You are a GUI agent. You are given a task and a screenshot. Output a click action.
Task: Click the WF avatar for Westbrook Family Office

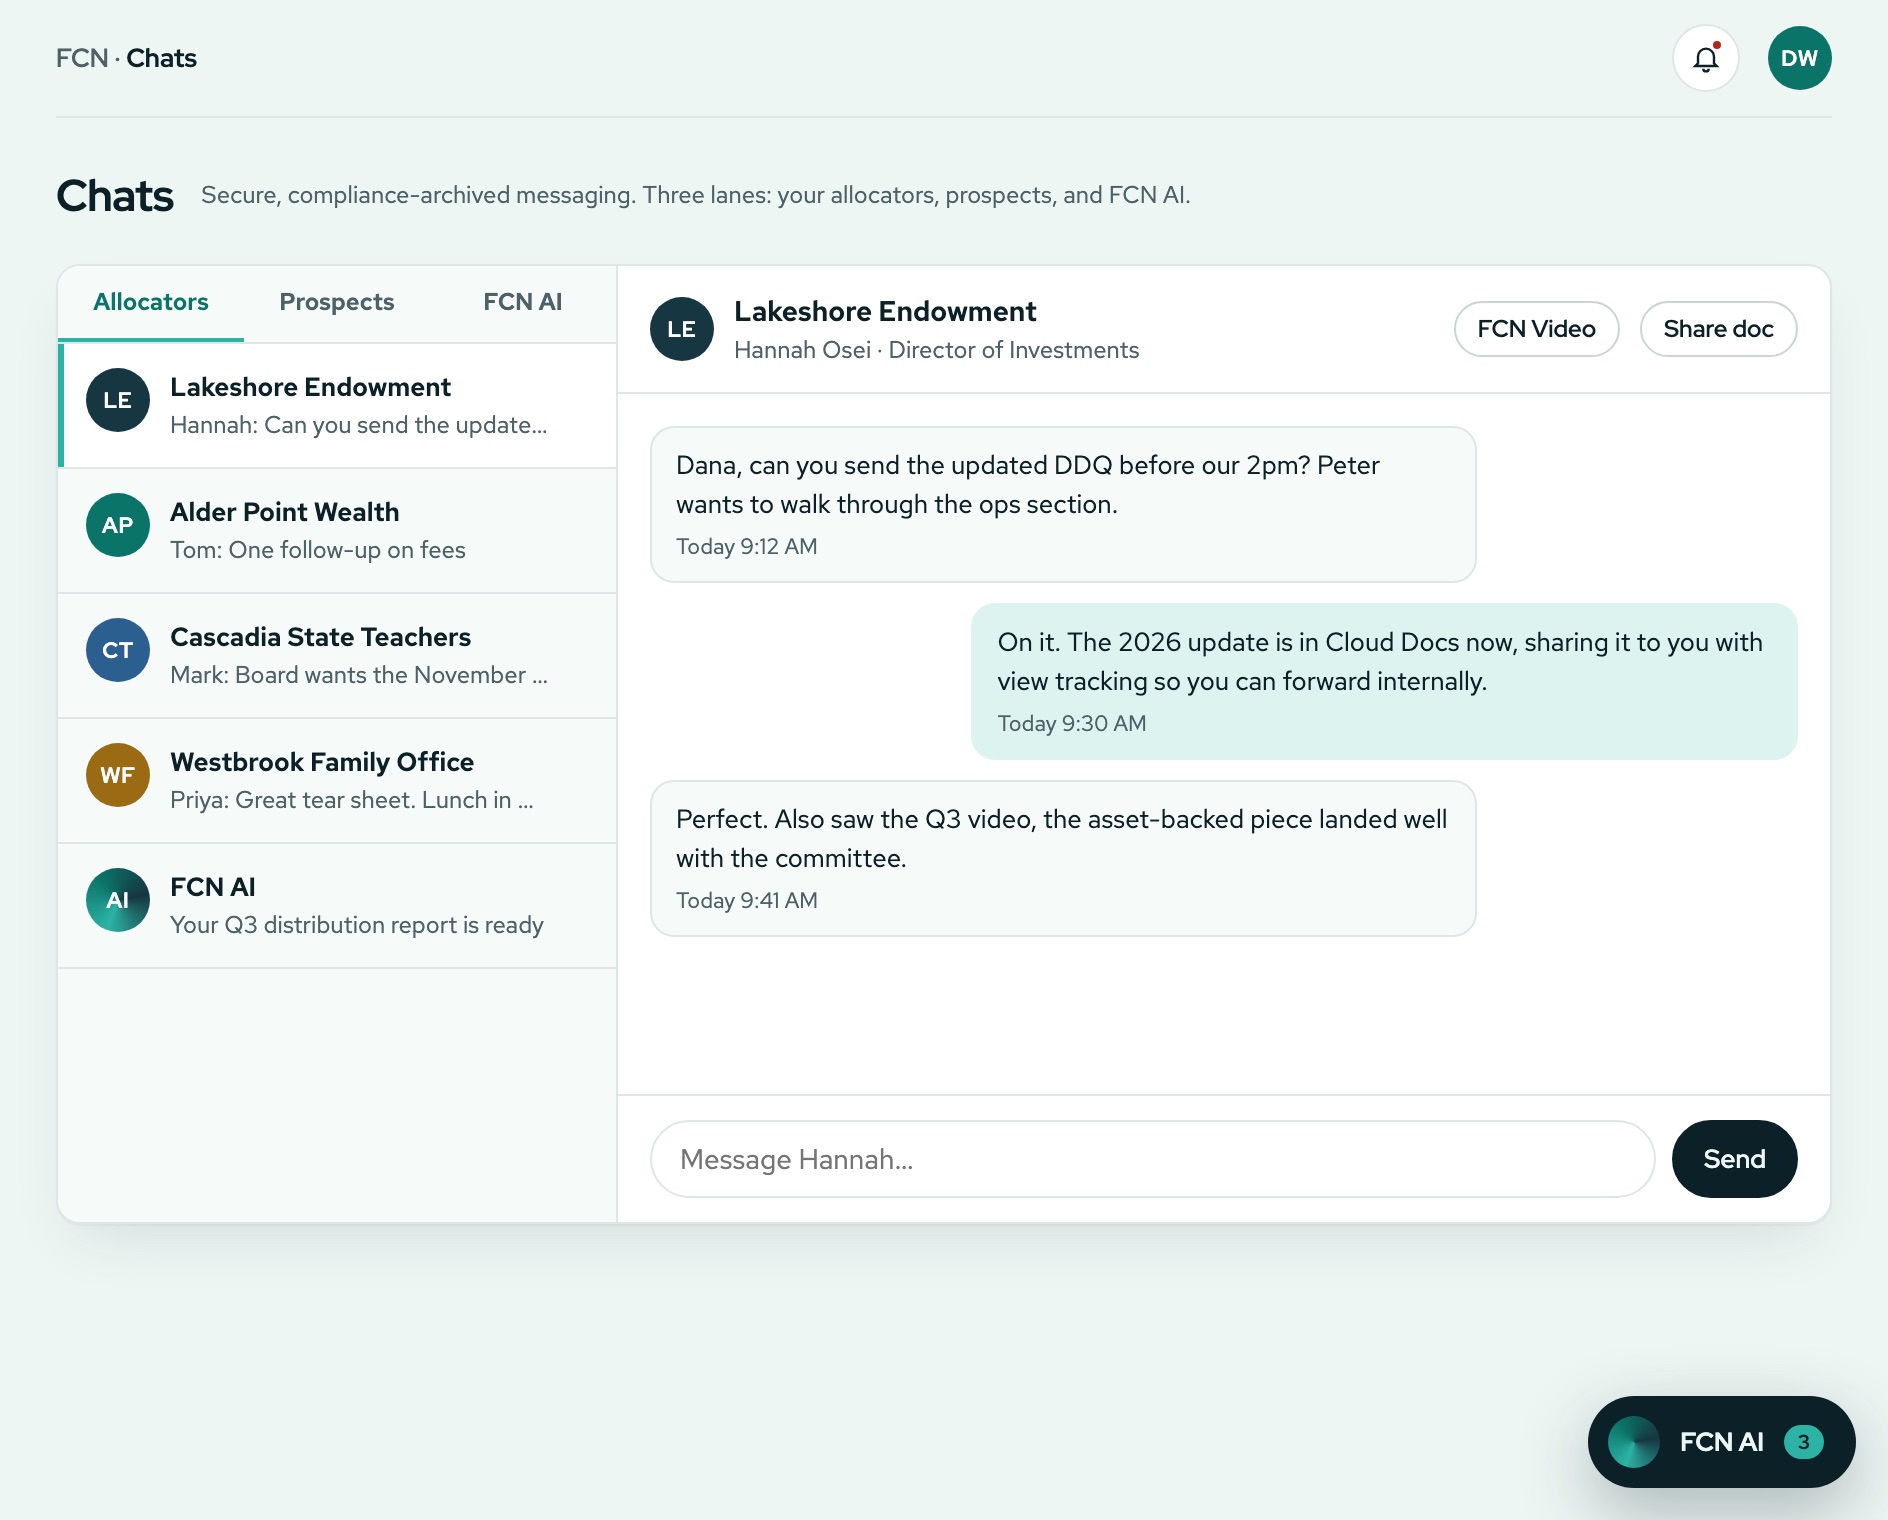tap(118, 775)
